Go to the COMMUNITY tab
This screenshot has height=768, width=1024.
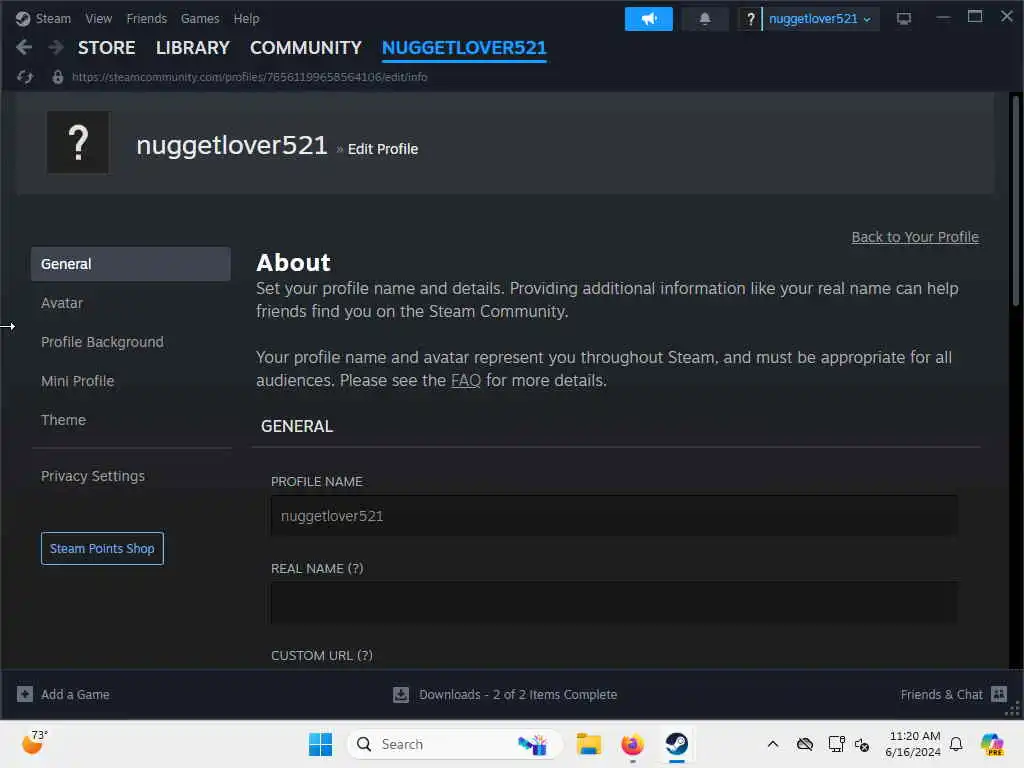[306, 48]
